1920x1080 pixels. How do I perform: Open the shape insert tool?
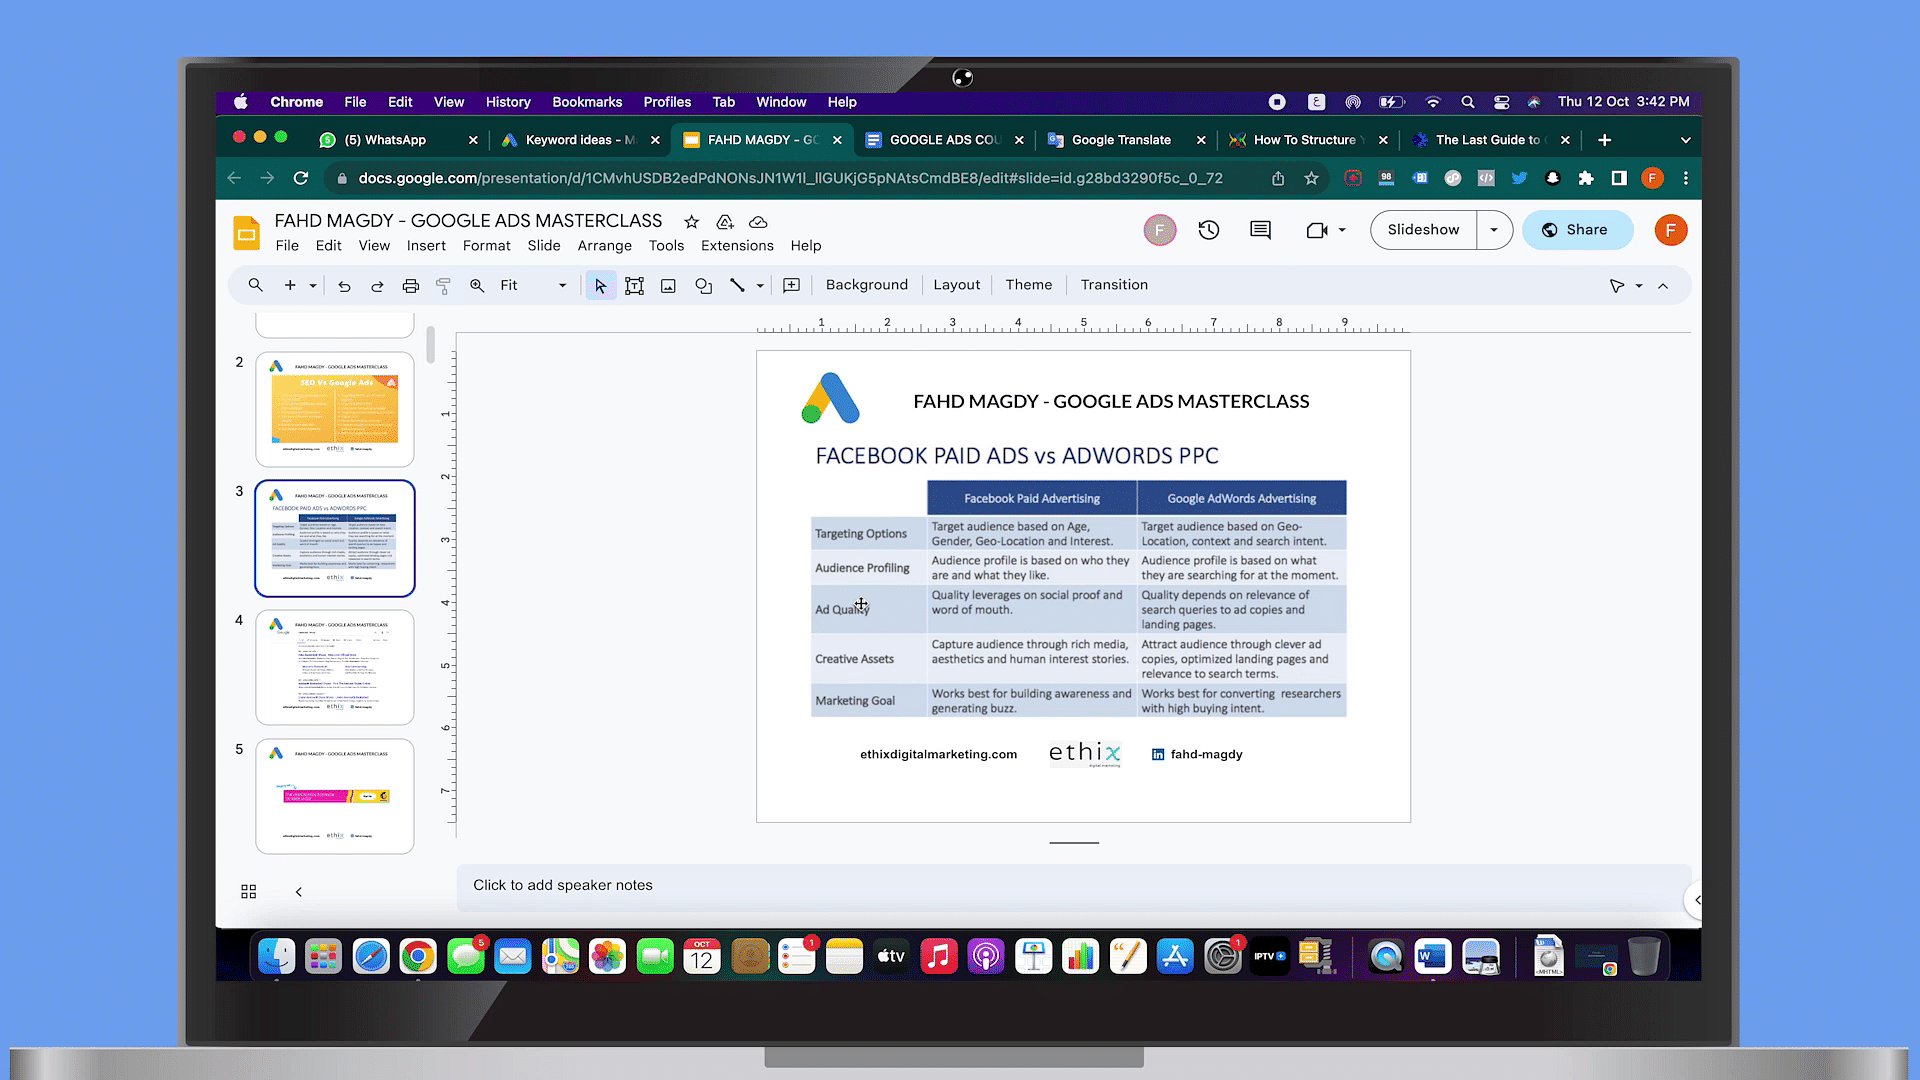click(703, 286)
